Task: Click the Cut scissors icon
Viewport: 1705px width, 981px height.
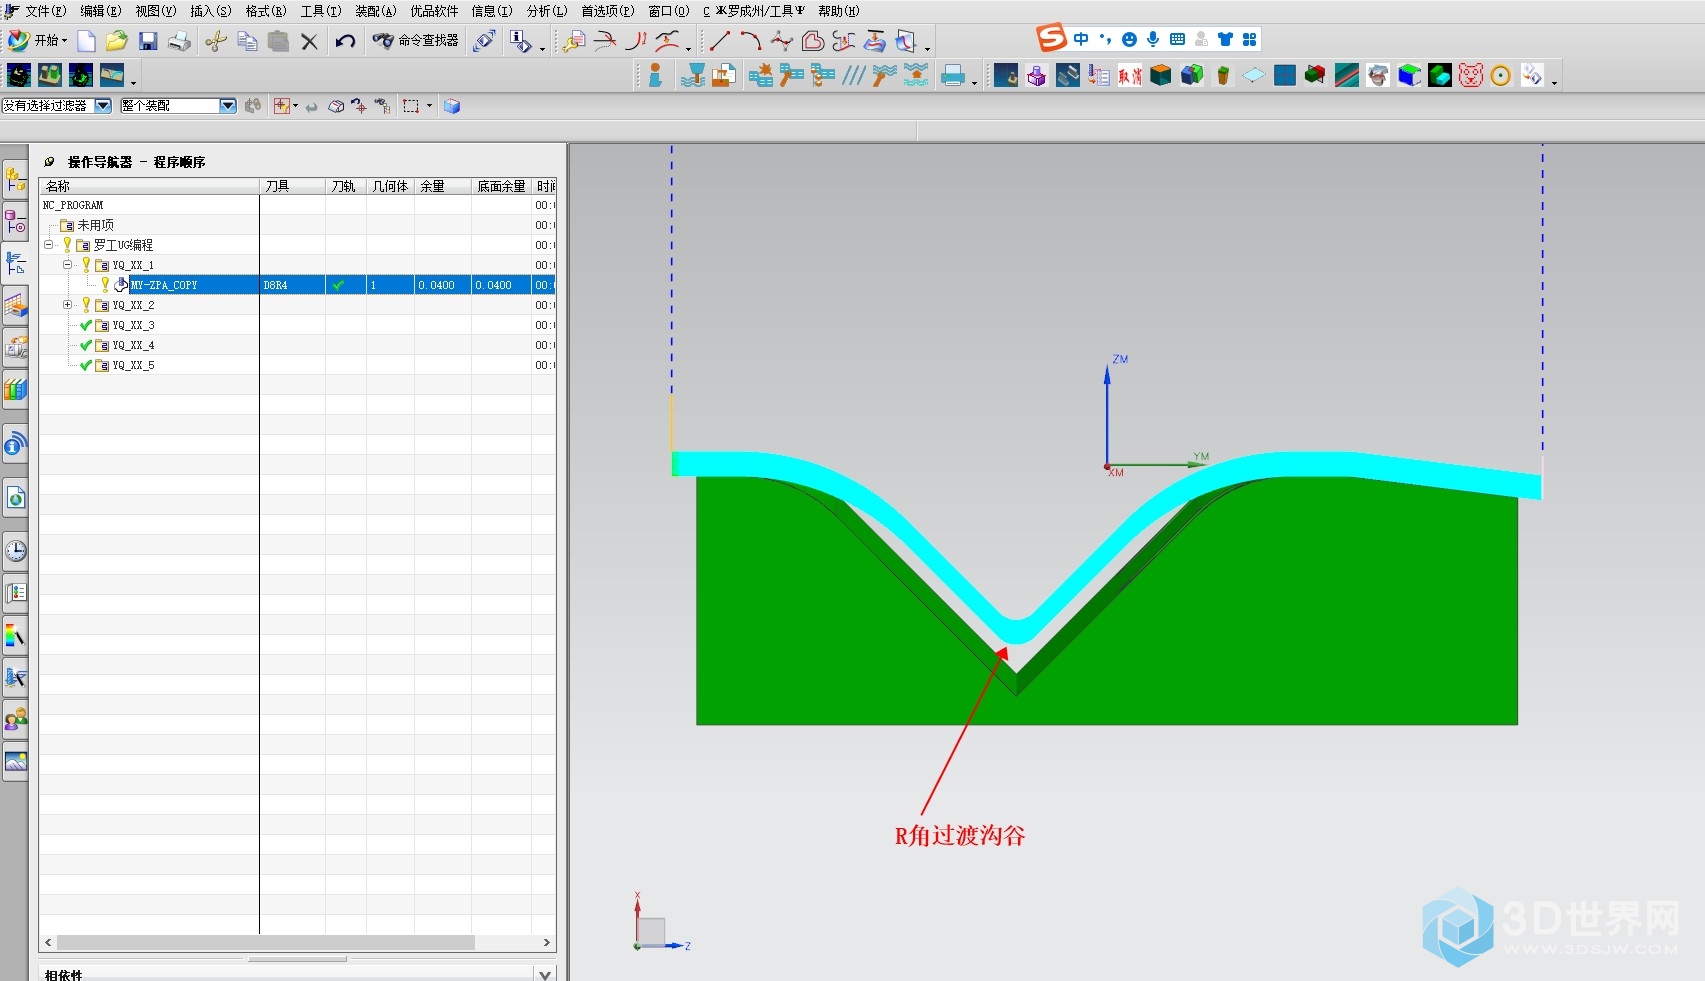Action: pos(216,41)
